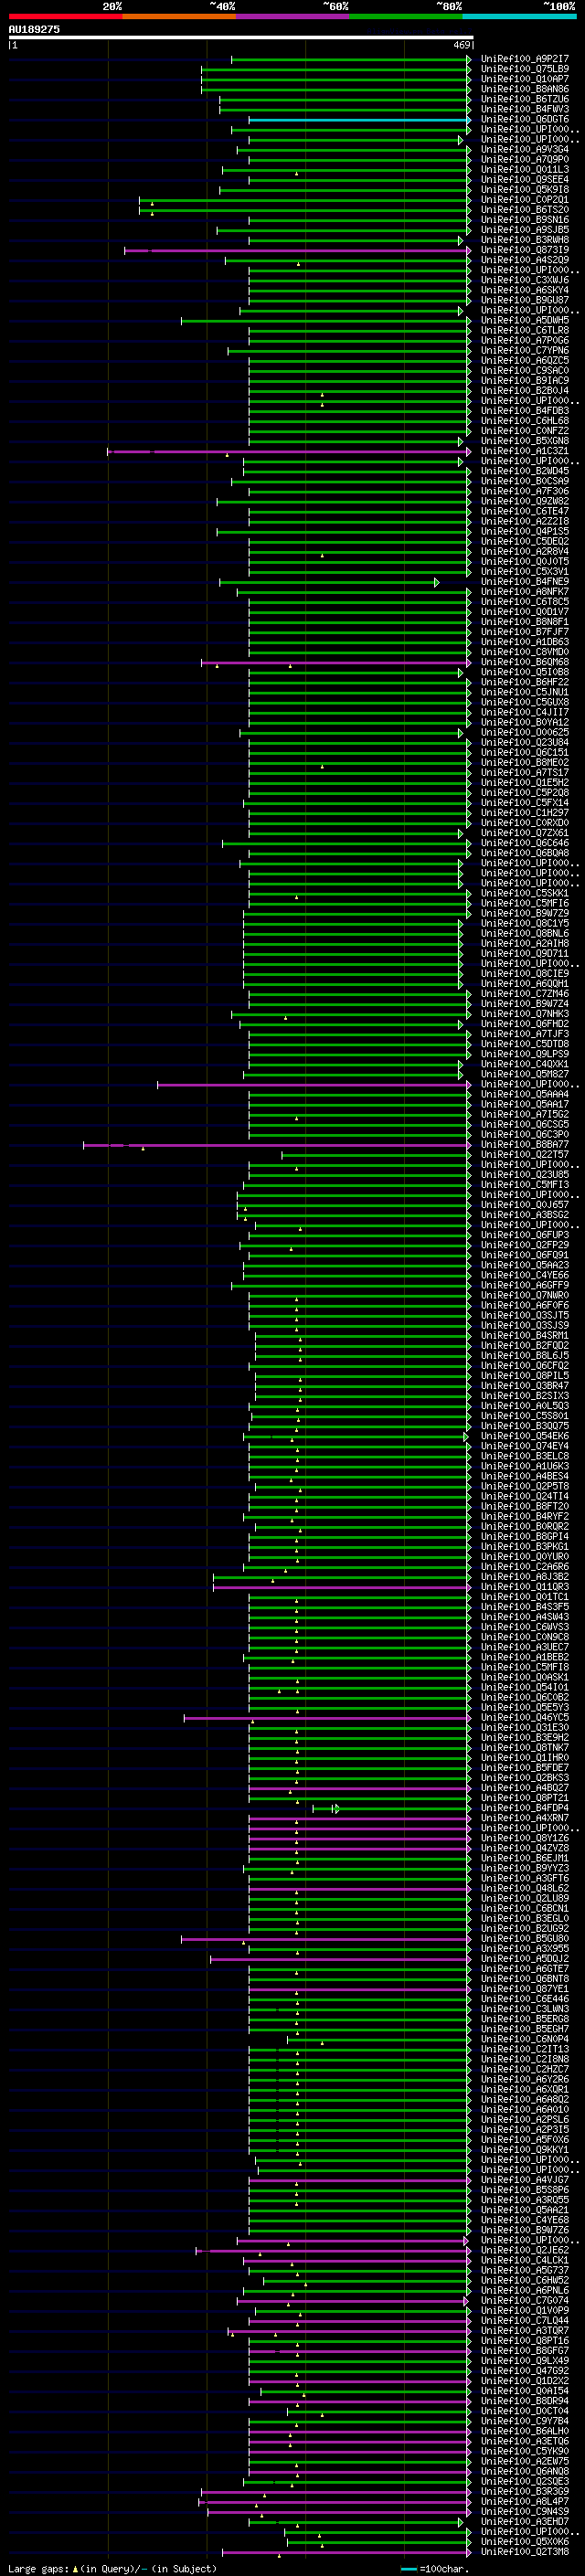This screenshot has width=585, height=2576.
Task: Select hit UniRef100_B6TZU6
Action: pyautogui.click(x=525, y=99)
